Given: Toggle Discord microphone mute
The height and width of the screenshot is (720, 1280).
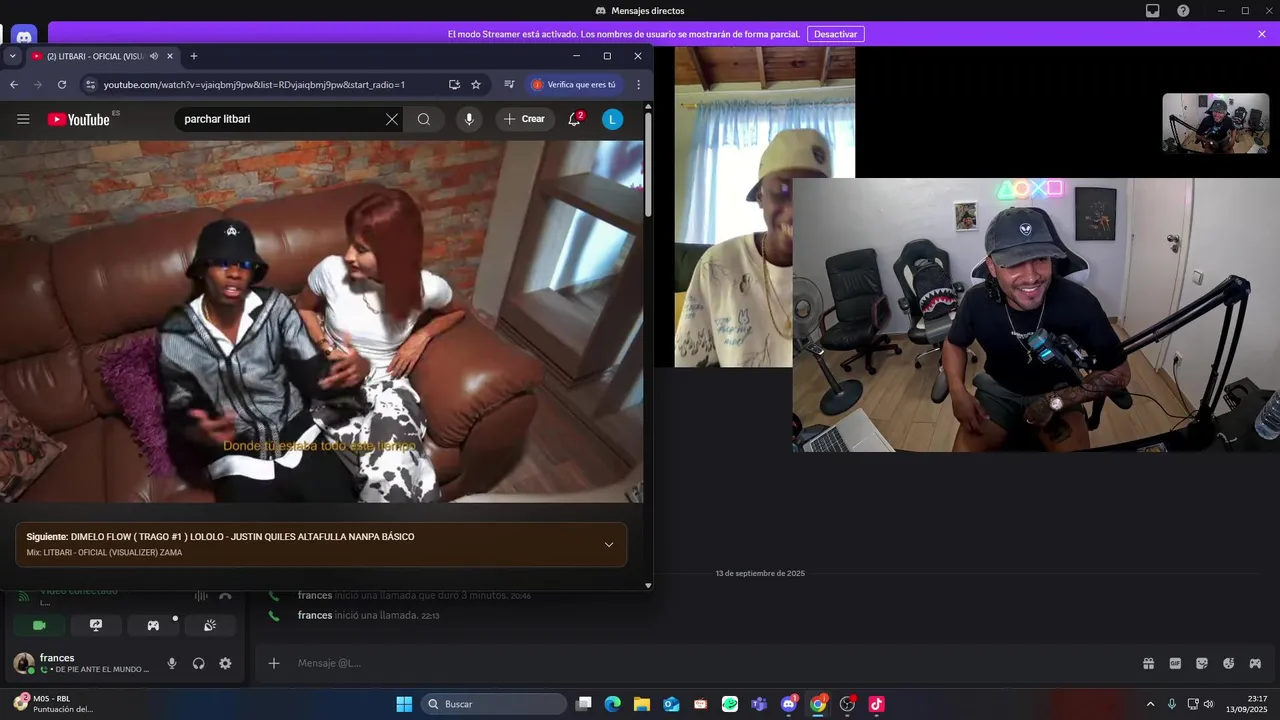Looking at the screenshot, I should tap(172, 663).
